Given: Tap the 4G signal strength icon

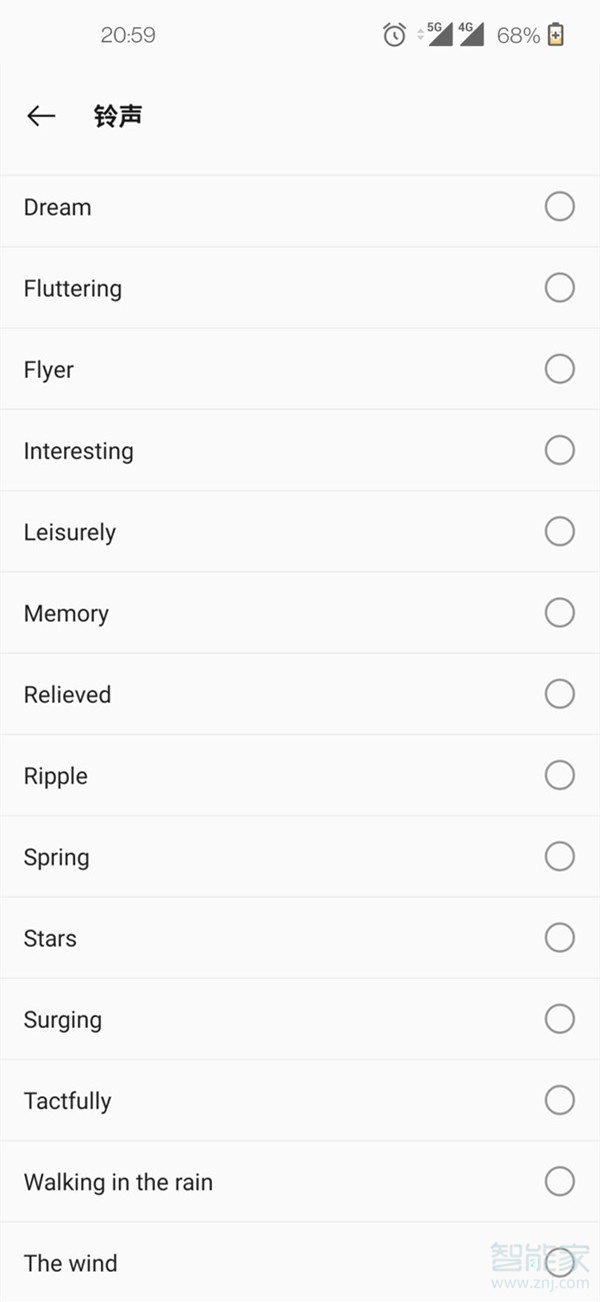Looking at the screenshot, I should pos(470,34).
